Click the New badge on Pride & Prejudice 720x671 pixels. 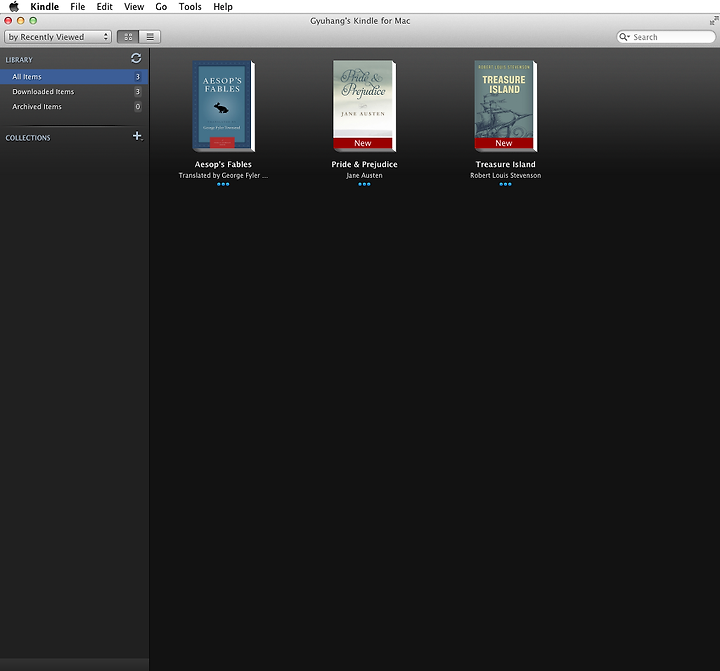[363, 143]
